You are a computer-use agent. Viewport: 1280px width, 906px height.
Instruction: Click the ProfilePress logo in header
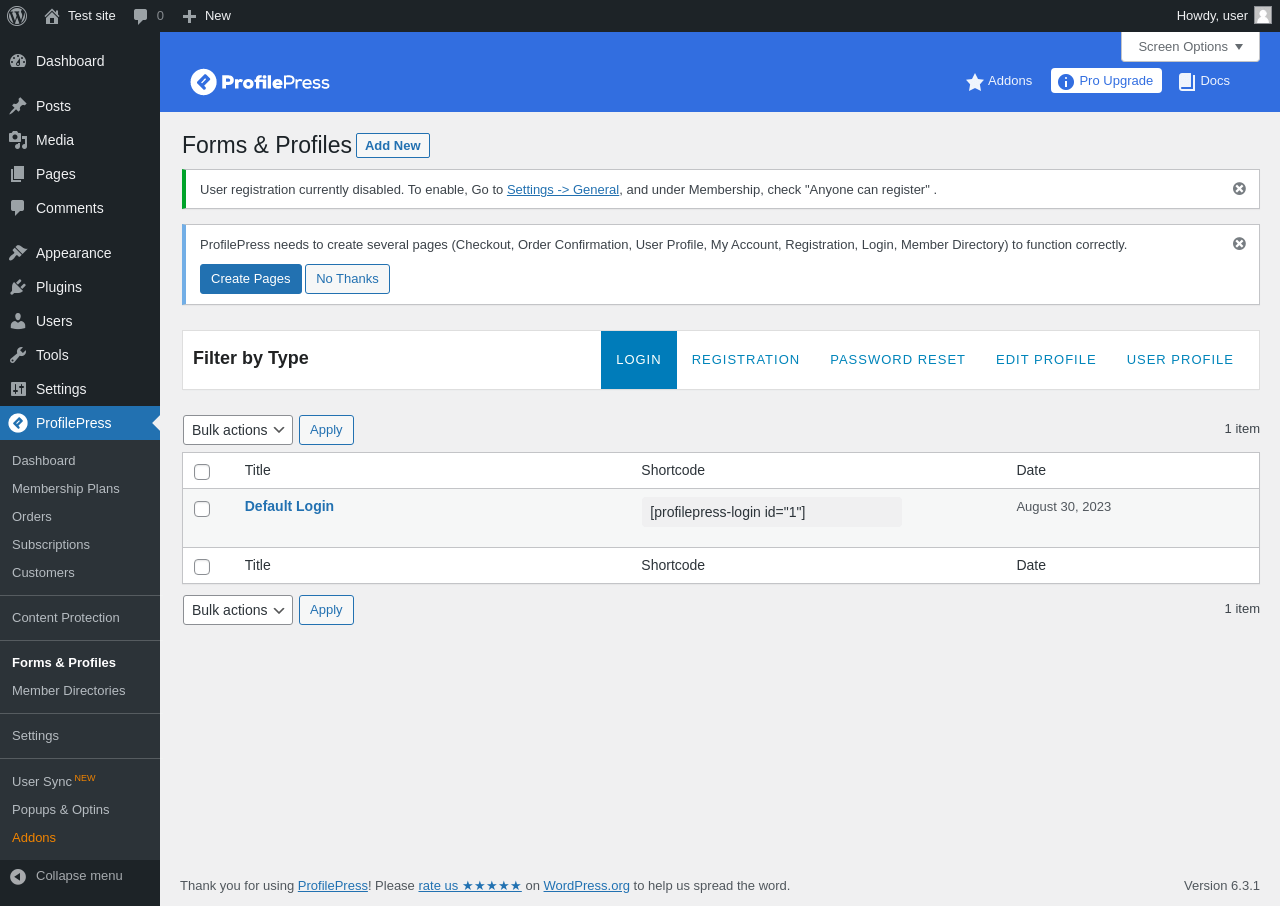[x=260, y=82]
